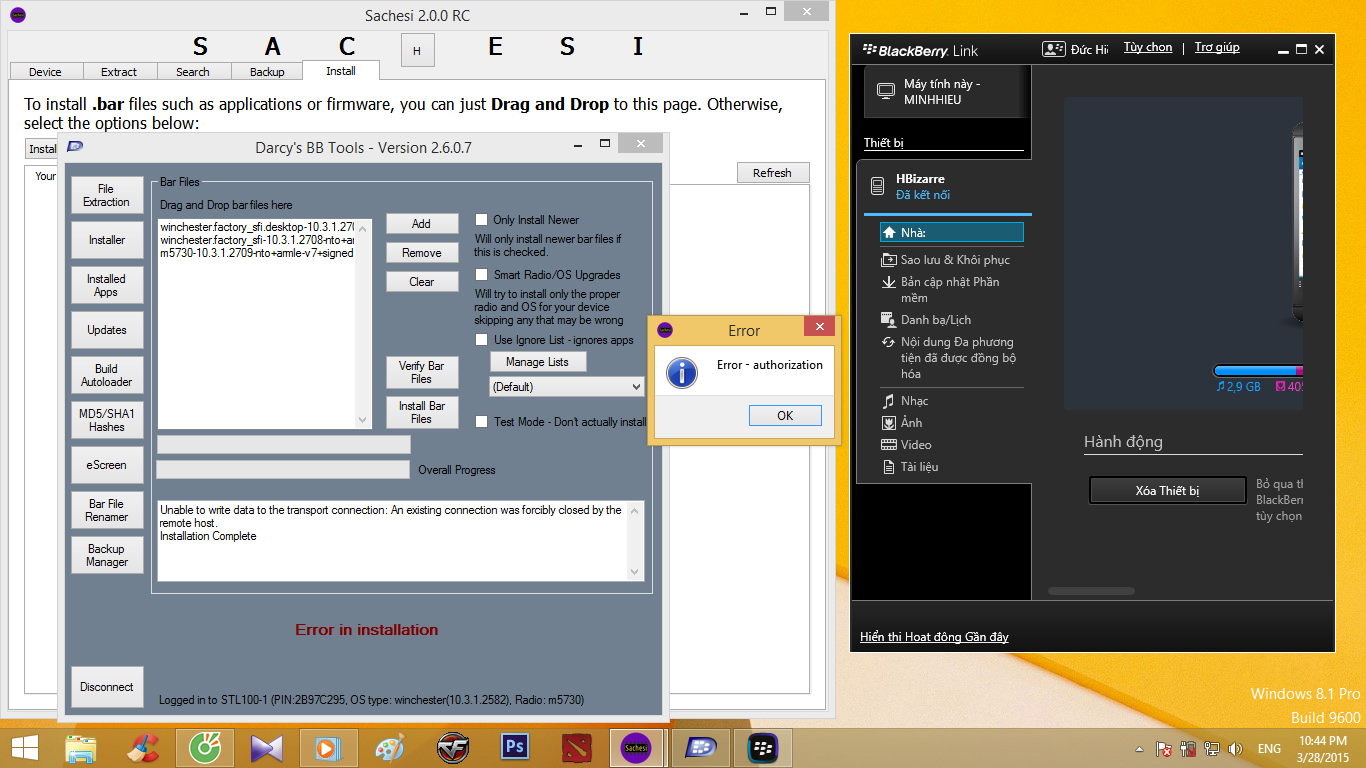Screen dimensions: 1366x768
Task: Open the network tray icon
Action: pos(1212,748)
